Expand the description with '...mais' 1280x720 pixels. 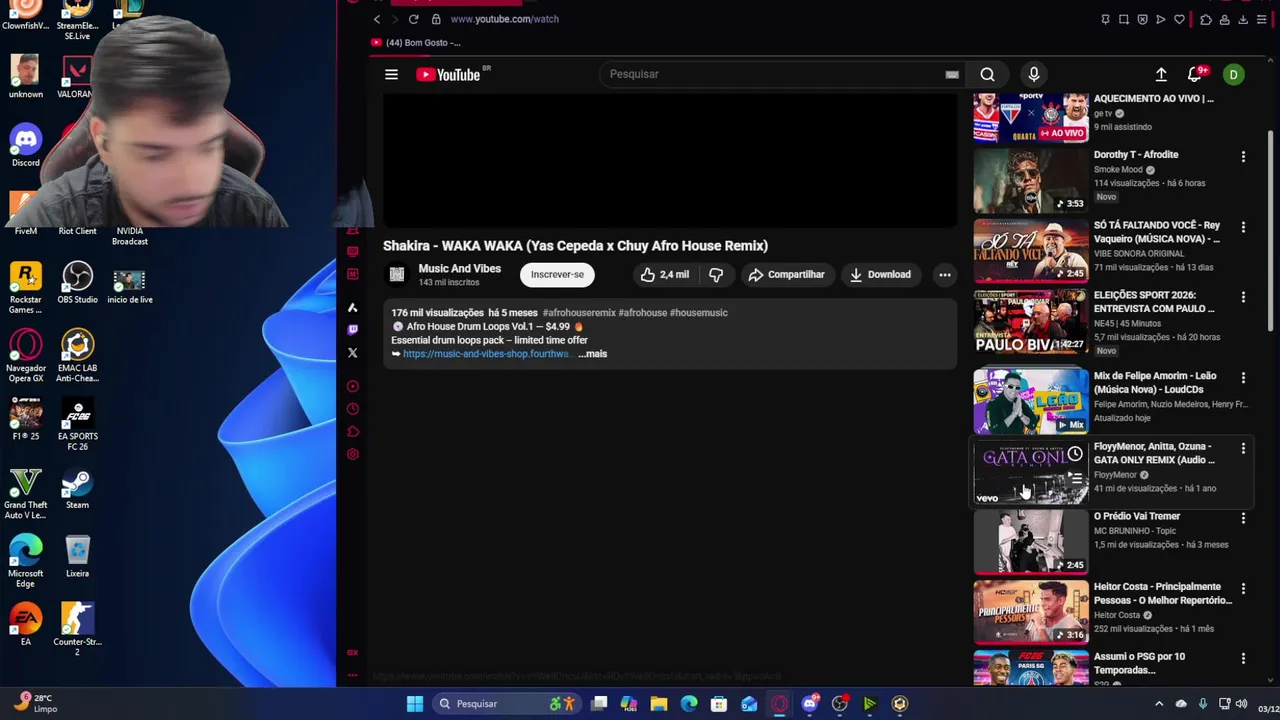click(594, 354)
